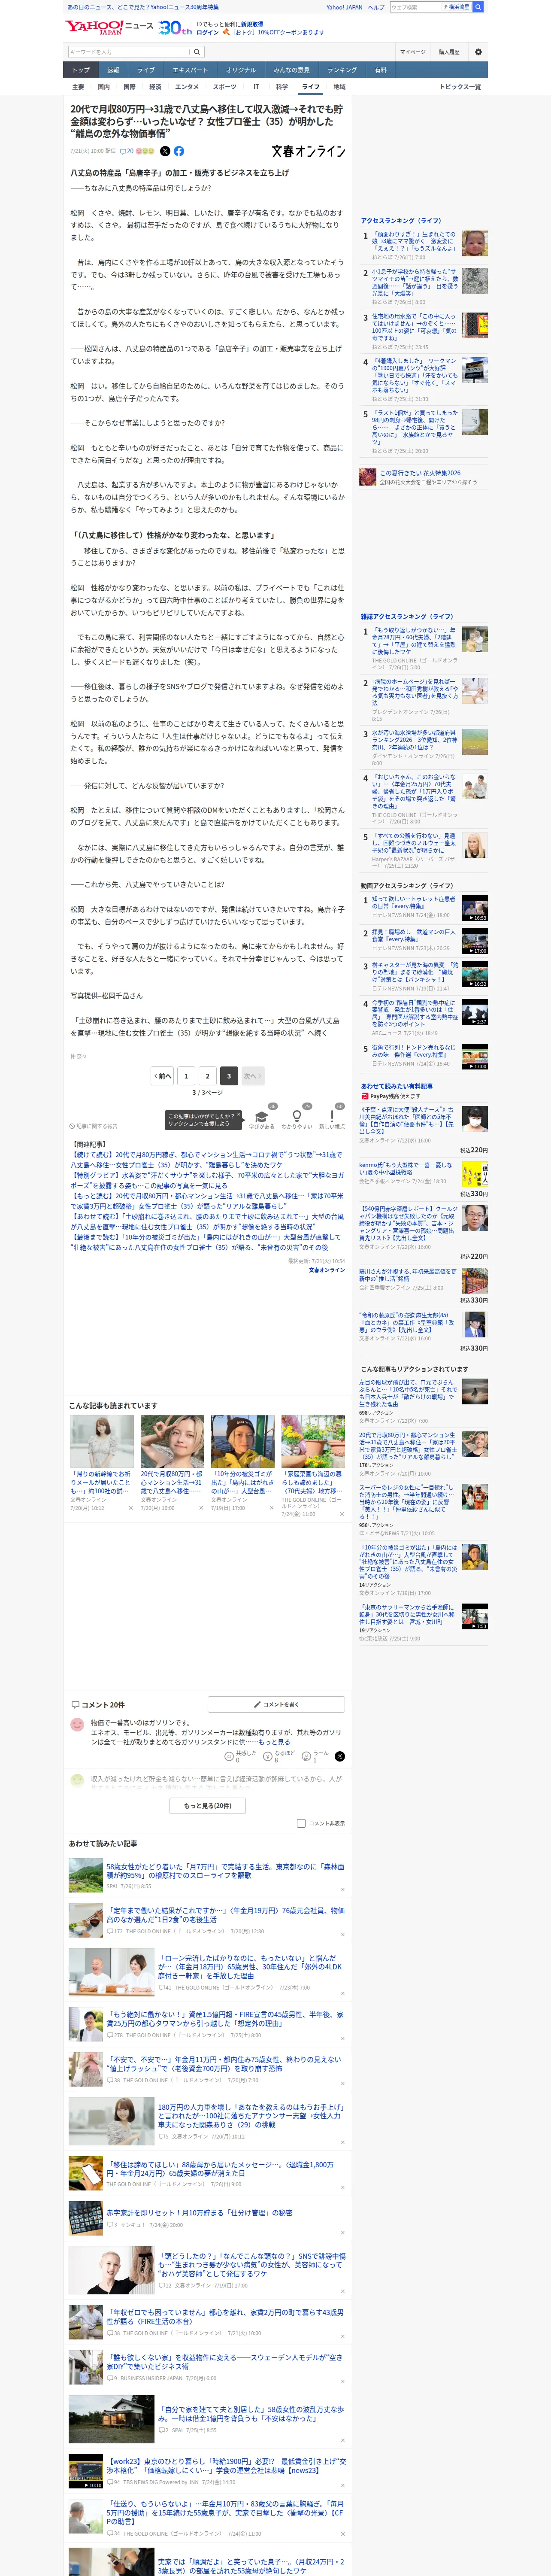Select the エンタメ category

coord(187,87)
